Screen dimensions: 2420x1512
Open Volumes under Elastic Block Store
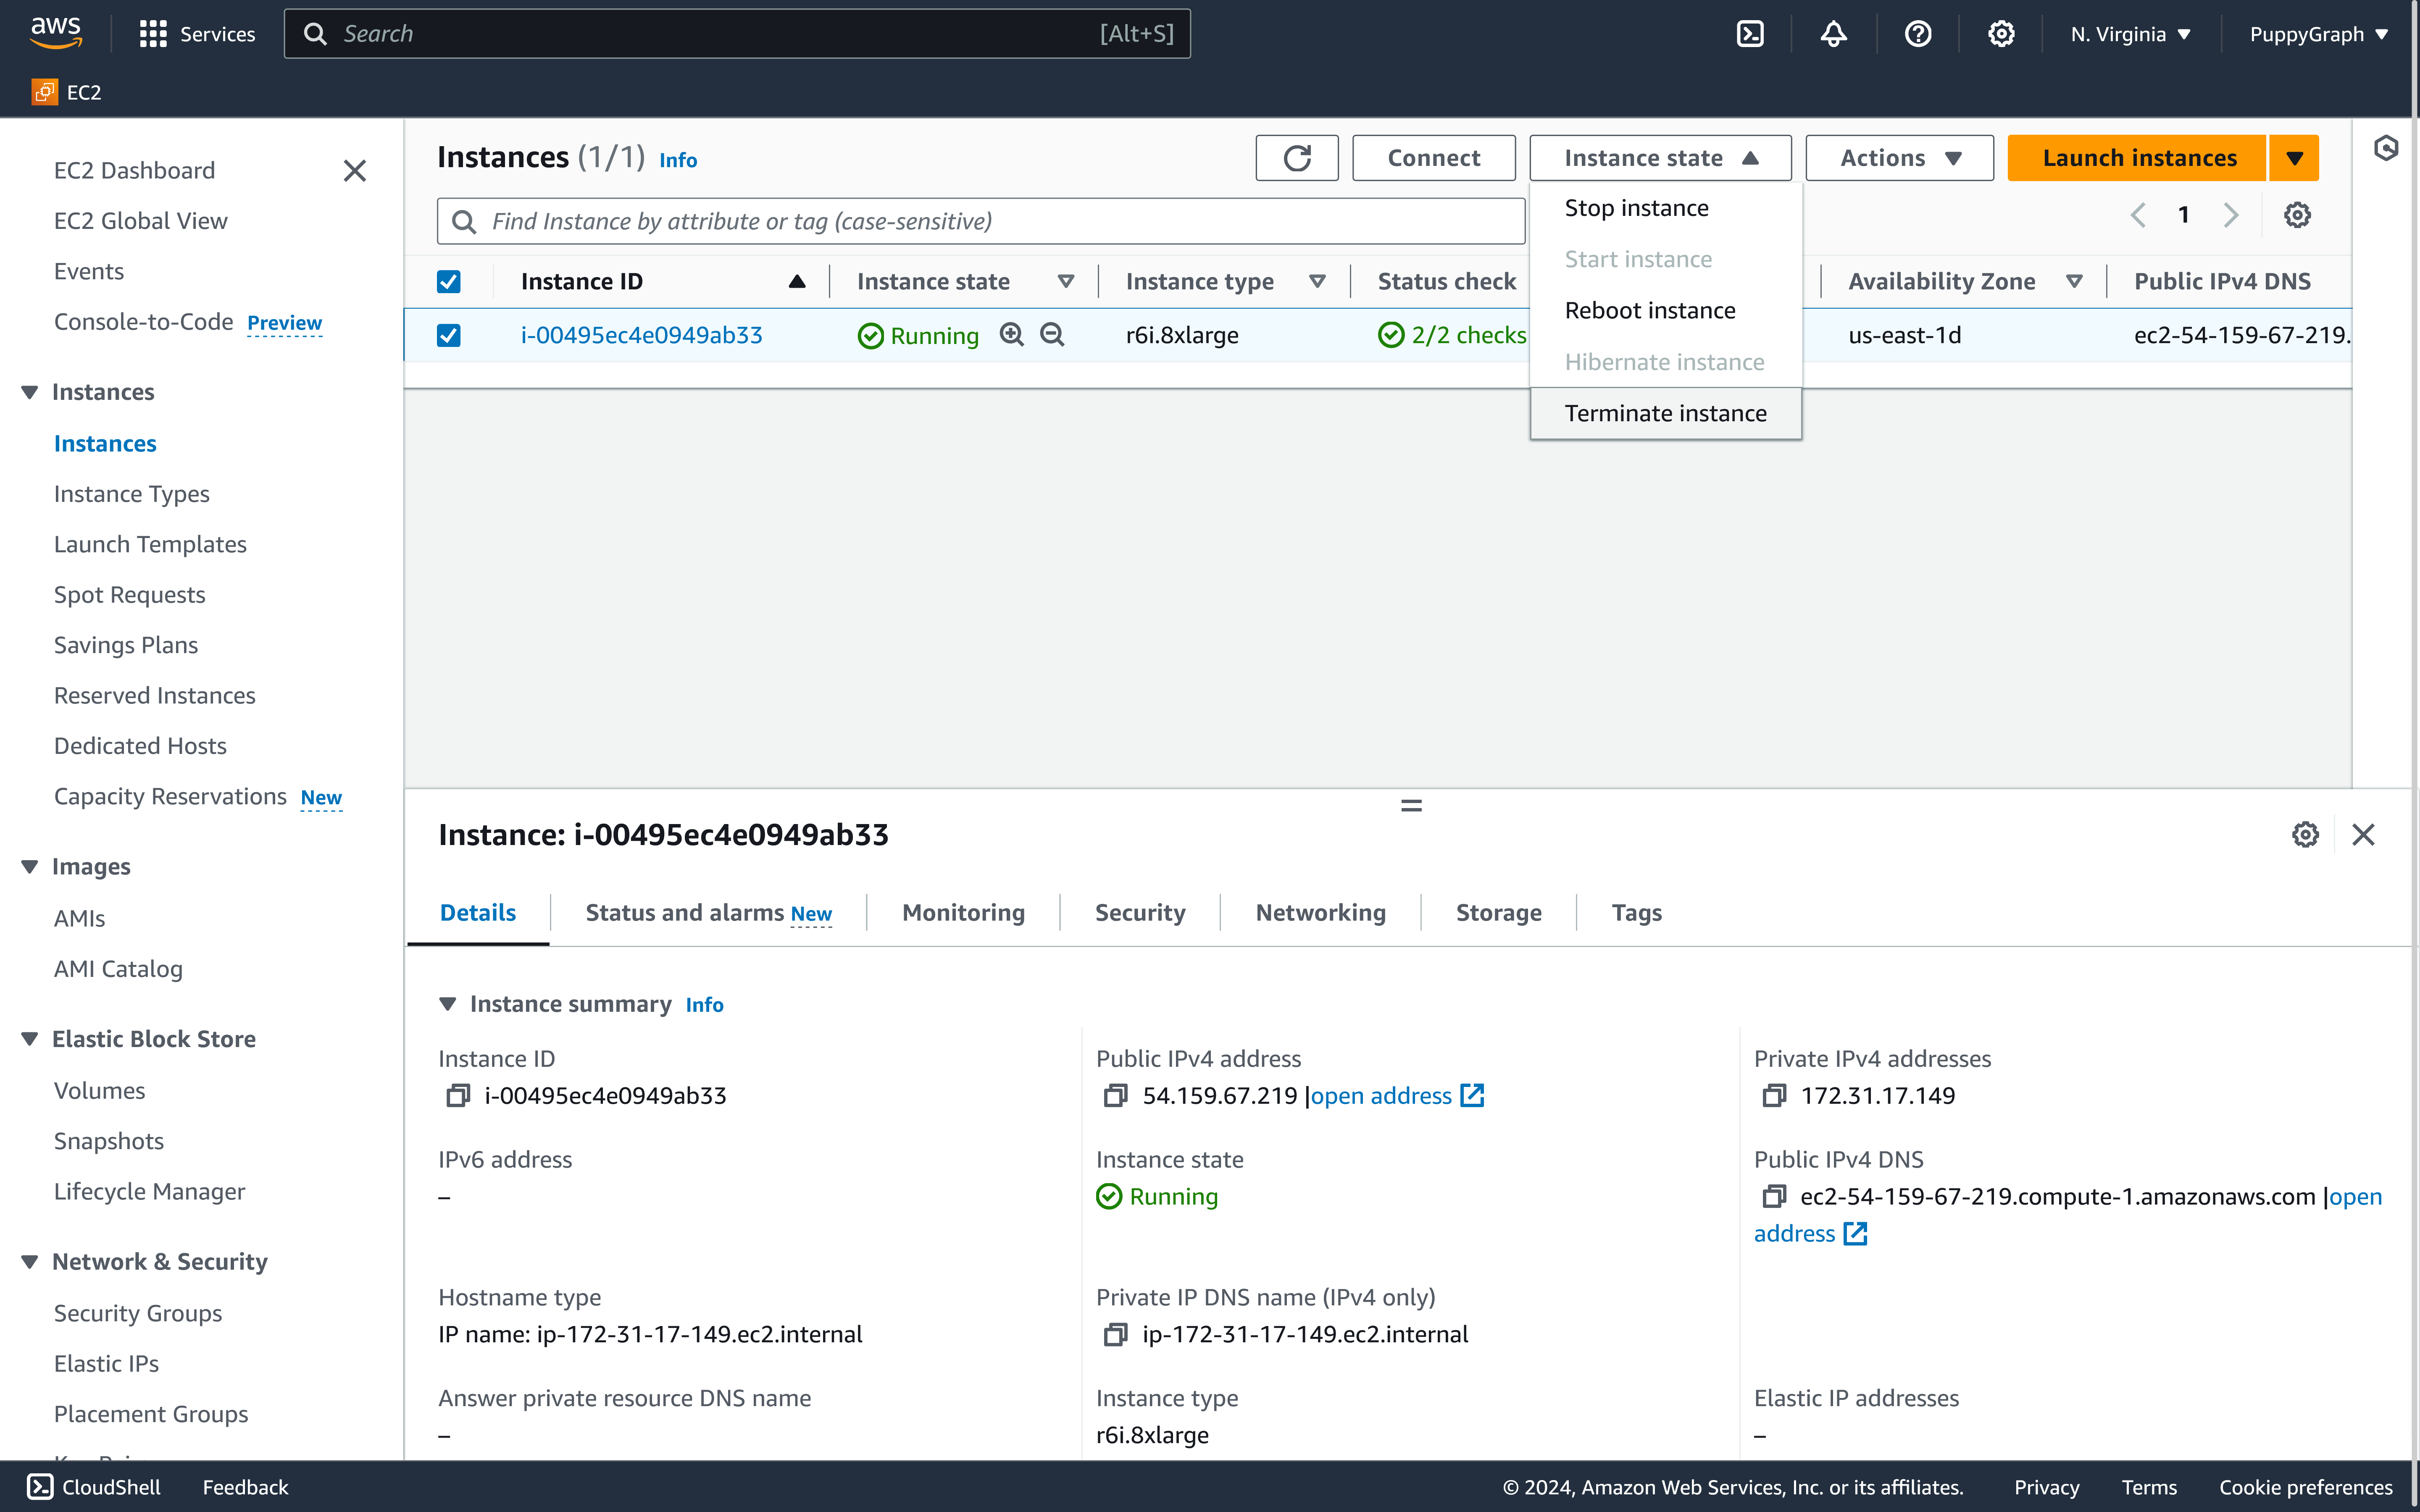[x=99, y=1091]
